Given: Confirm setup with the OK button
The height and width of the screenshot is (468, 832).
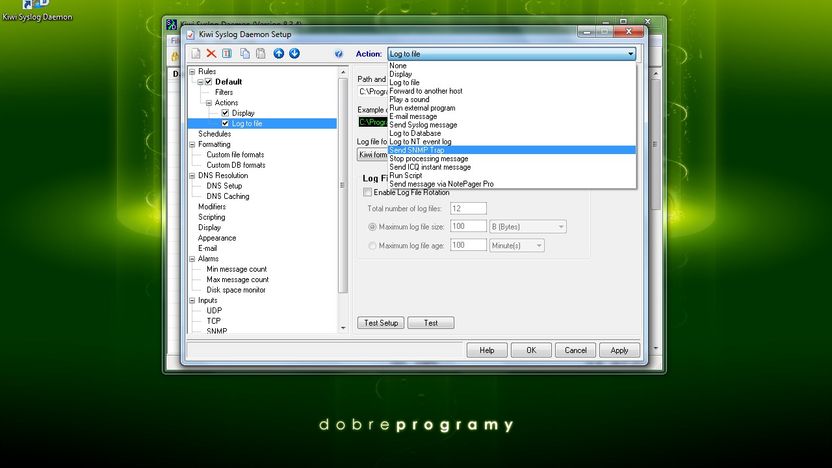Looking at the screenshot, I should click(x=531, y=350).
